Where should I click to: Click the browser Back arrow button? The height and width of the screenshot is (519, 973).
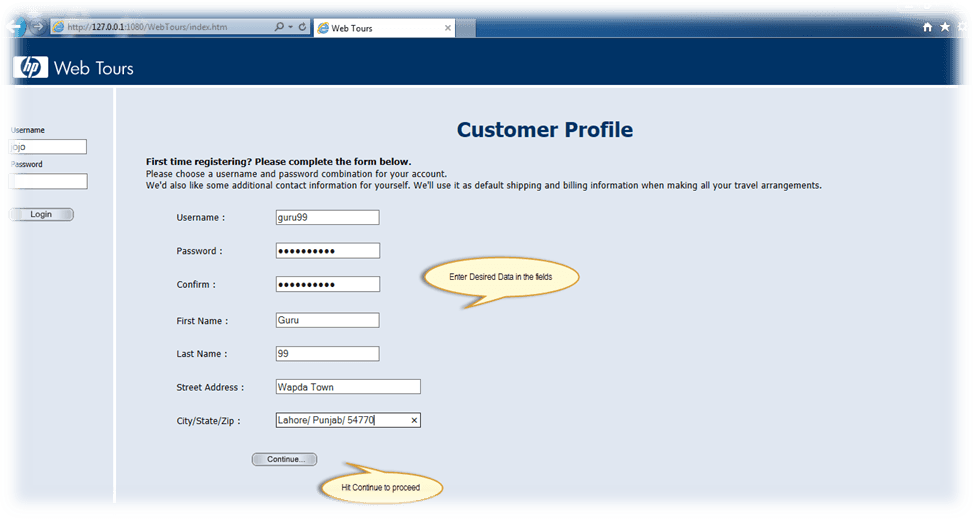tap(15, 27)
